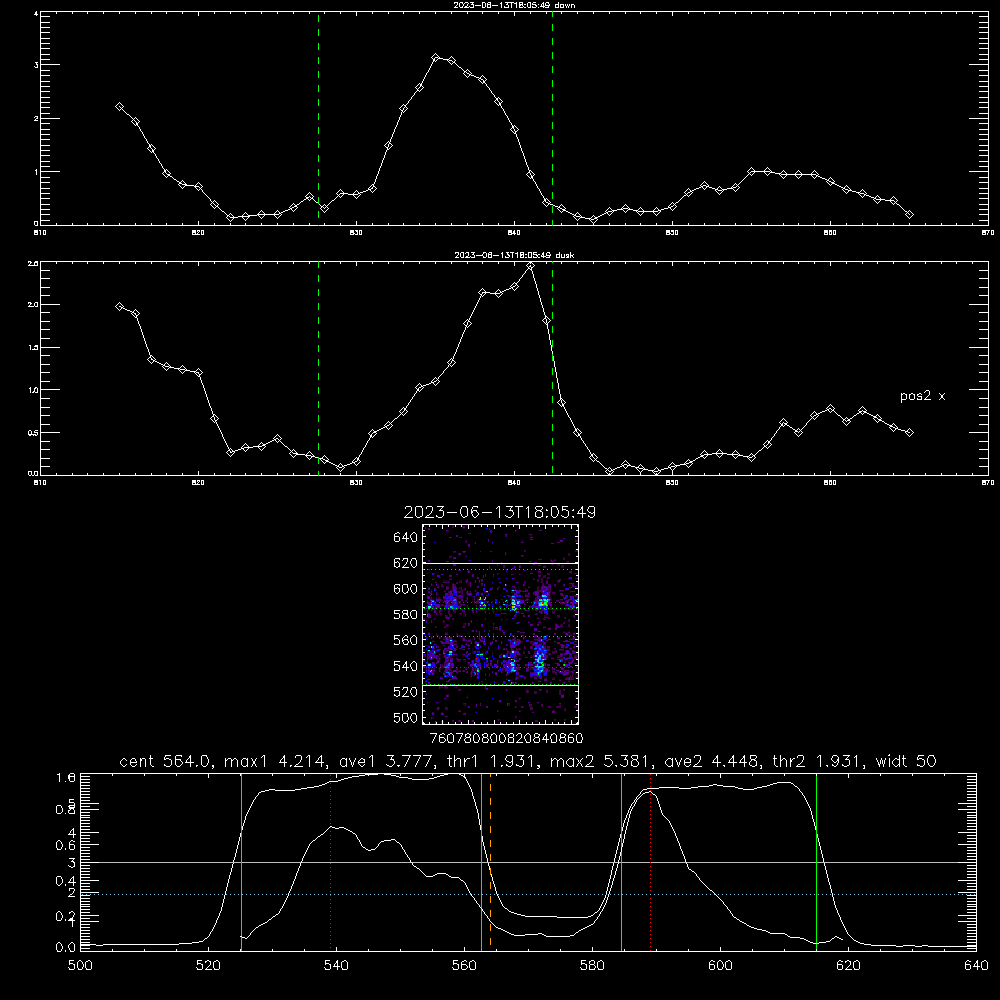1000x1000 pixels.
Task: Click the timestamp title above the spectral image
Action: click(x=500, y=512)
